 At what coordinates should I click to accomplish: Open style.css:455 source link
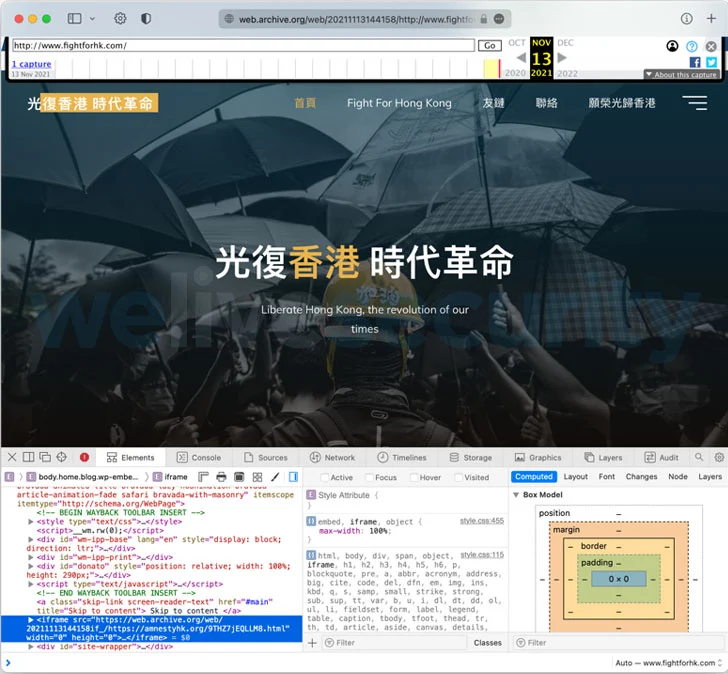[x=482, y=521]
